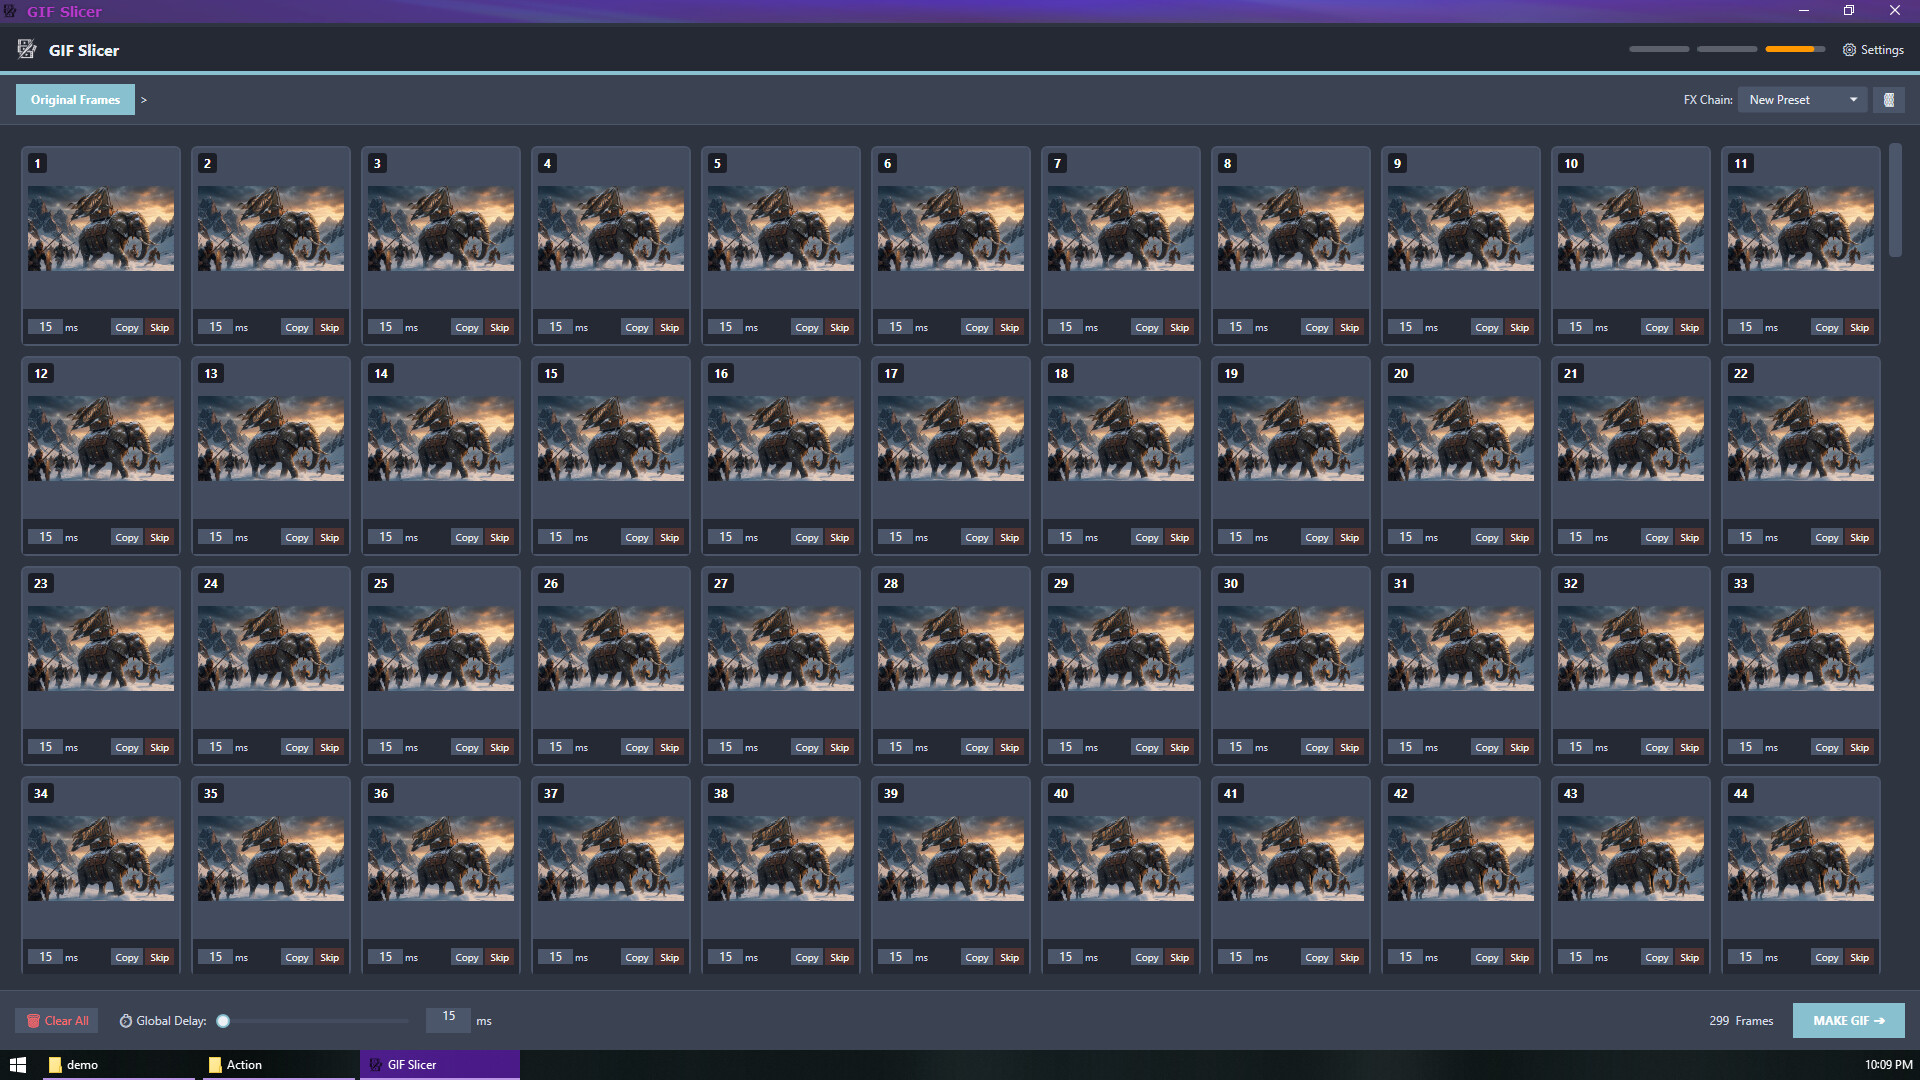Click the FX Chain save preset icon
Image resolution: width=1920 pixels, height=1080 pixels.
[x=1889, y=100]
